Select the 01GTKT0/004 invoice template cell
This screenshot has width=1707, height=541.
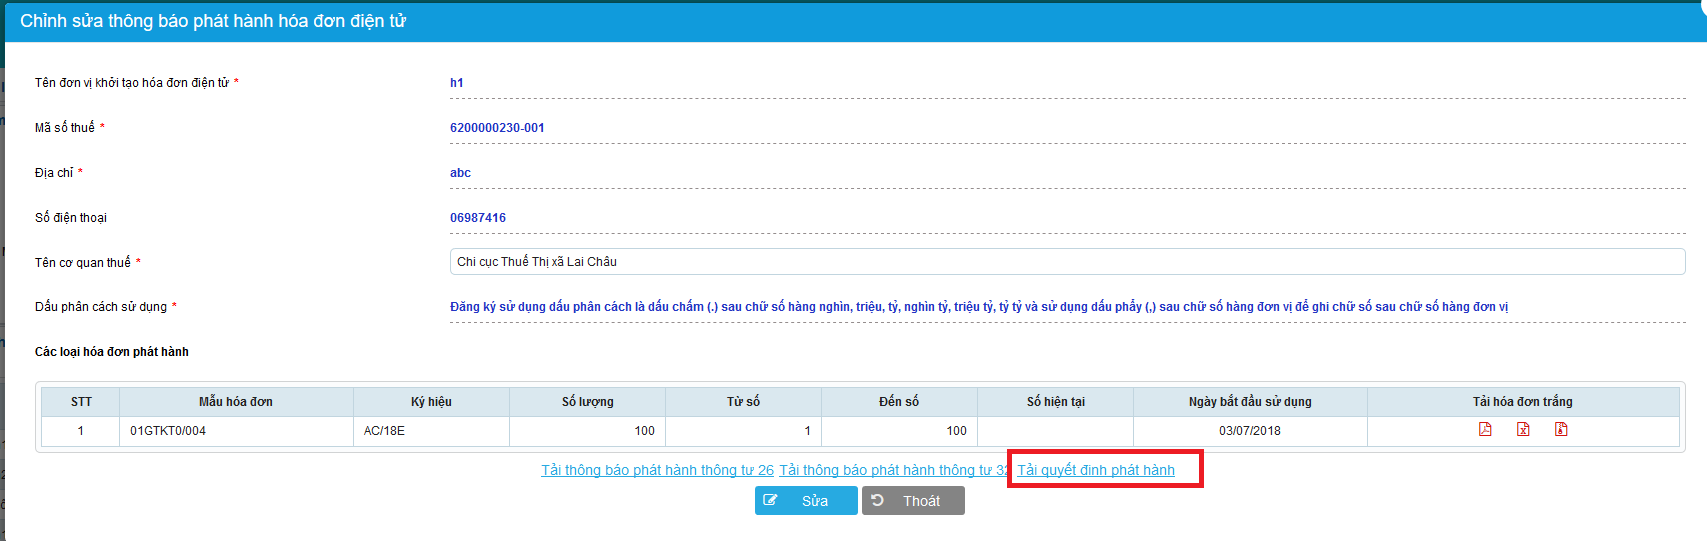pos(168,431)
